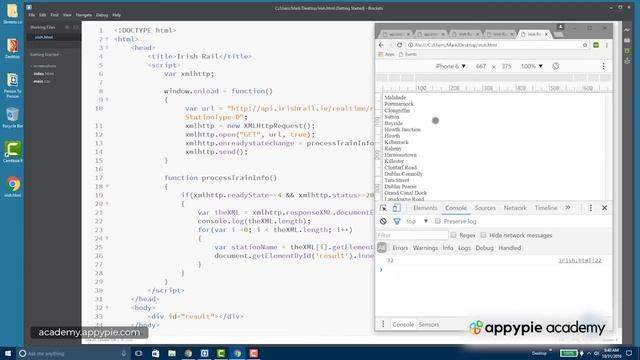Screen dimensions: 640x360
Task: Click the bottom icon in Brackets right sidebar
Action: 627,61
